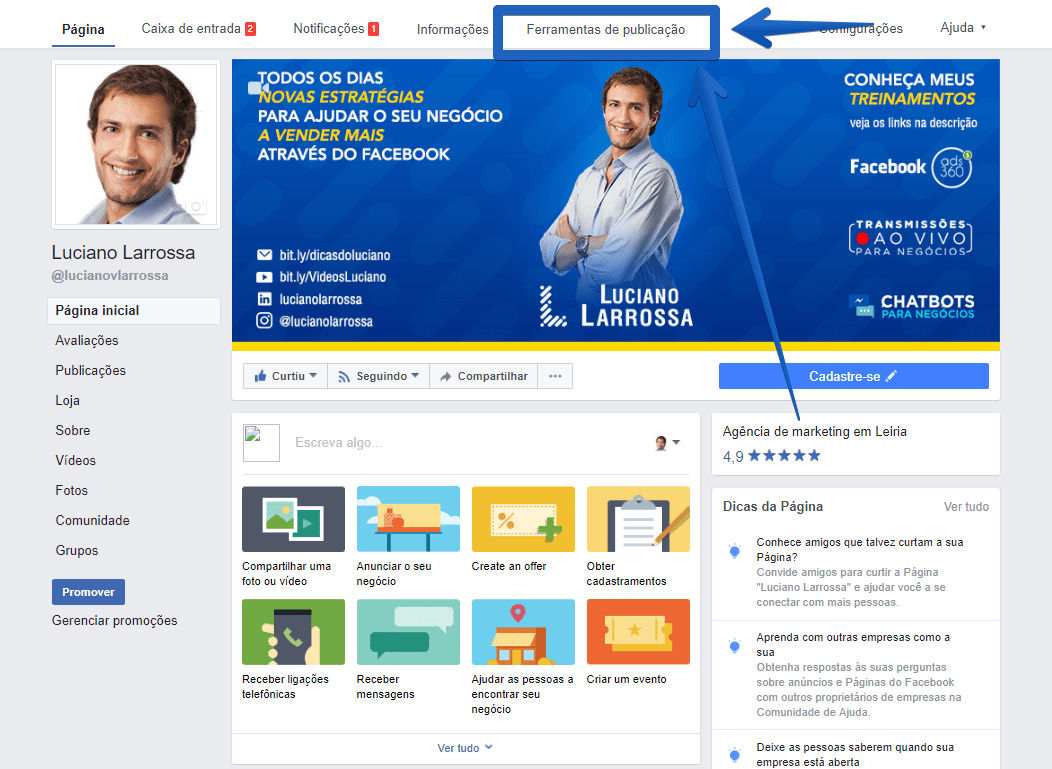Click the pencil icon on Cadastre-se button
The width and height of the screenshot is (1052, 769).
coord(891,376)
